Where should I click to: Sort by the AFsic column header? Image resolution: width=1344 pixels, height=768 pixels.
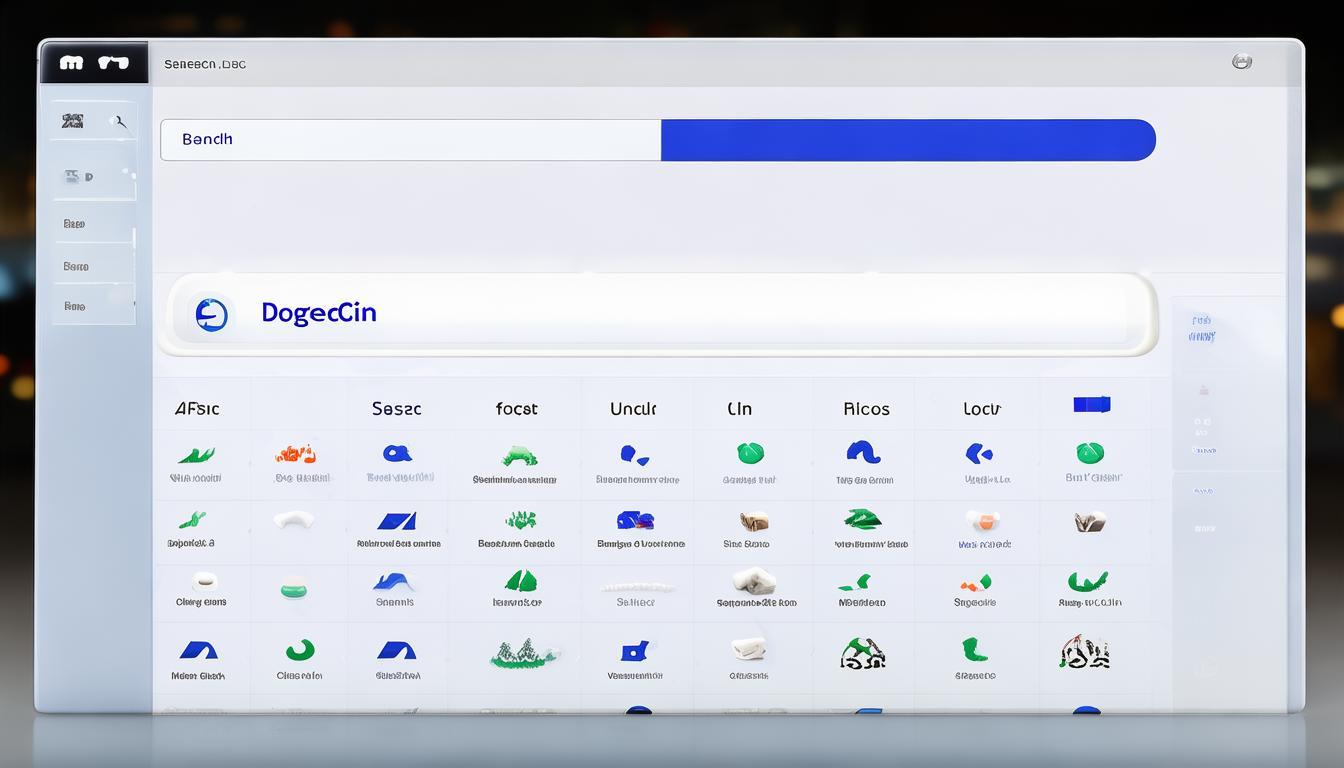pos(197,409)
